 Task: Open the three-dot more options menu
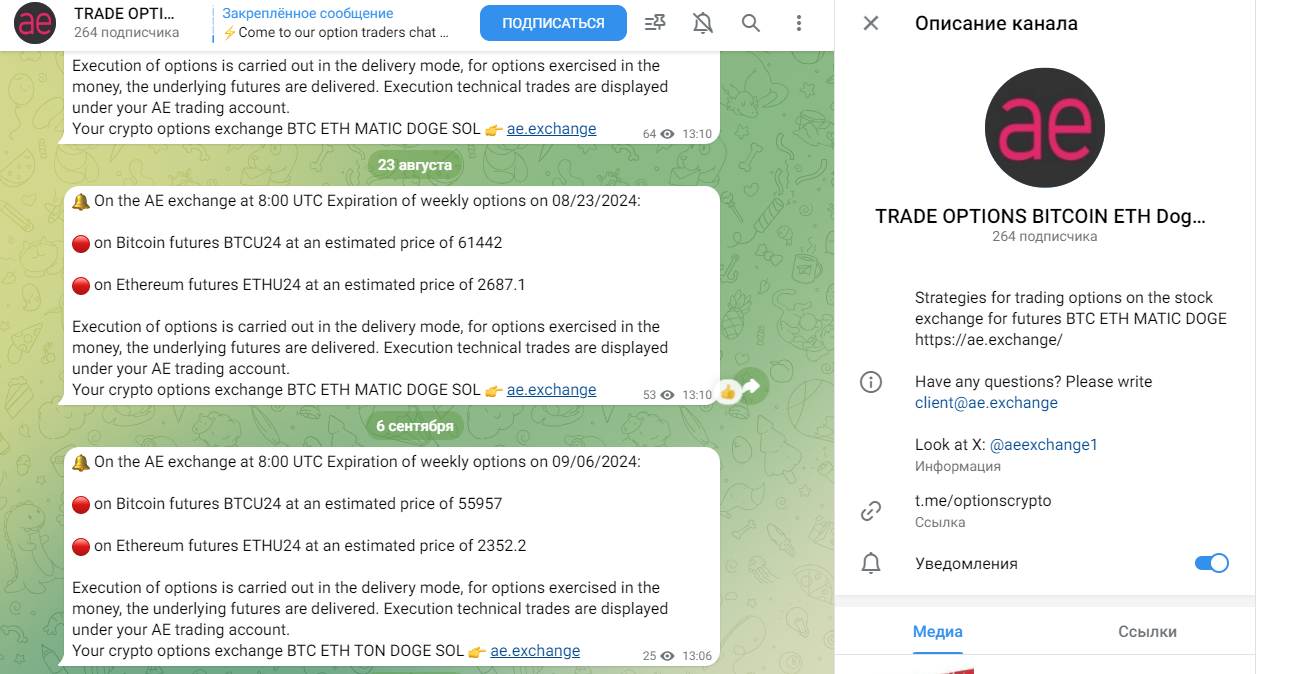[x=798, y=23]
